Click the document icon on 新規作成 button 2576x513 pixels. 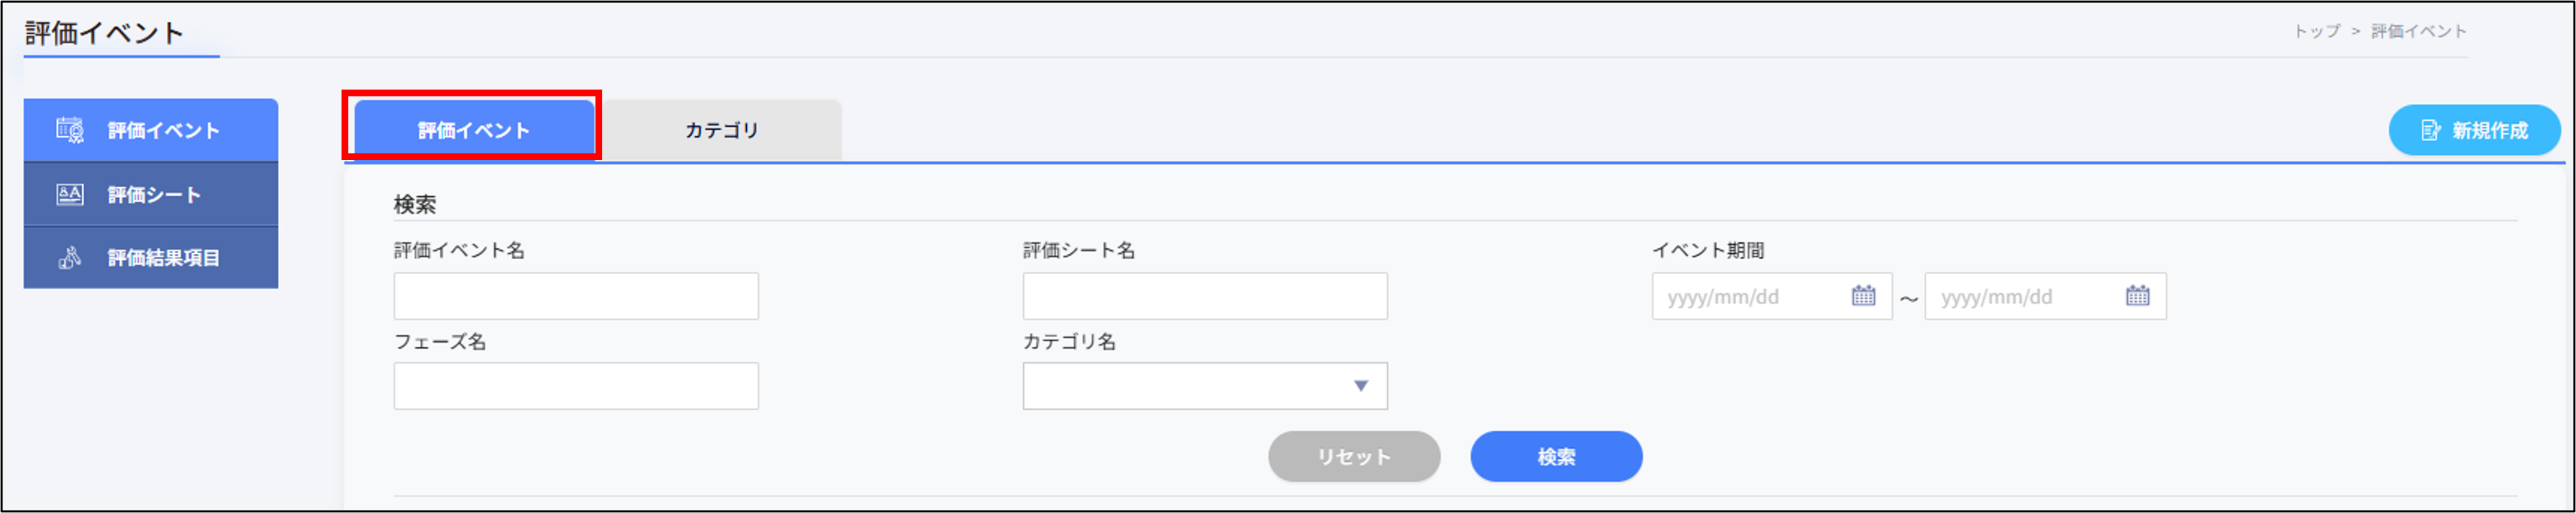pyautogui.click(x=2429, y=129)
